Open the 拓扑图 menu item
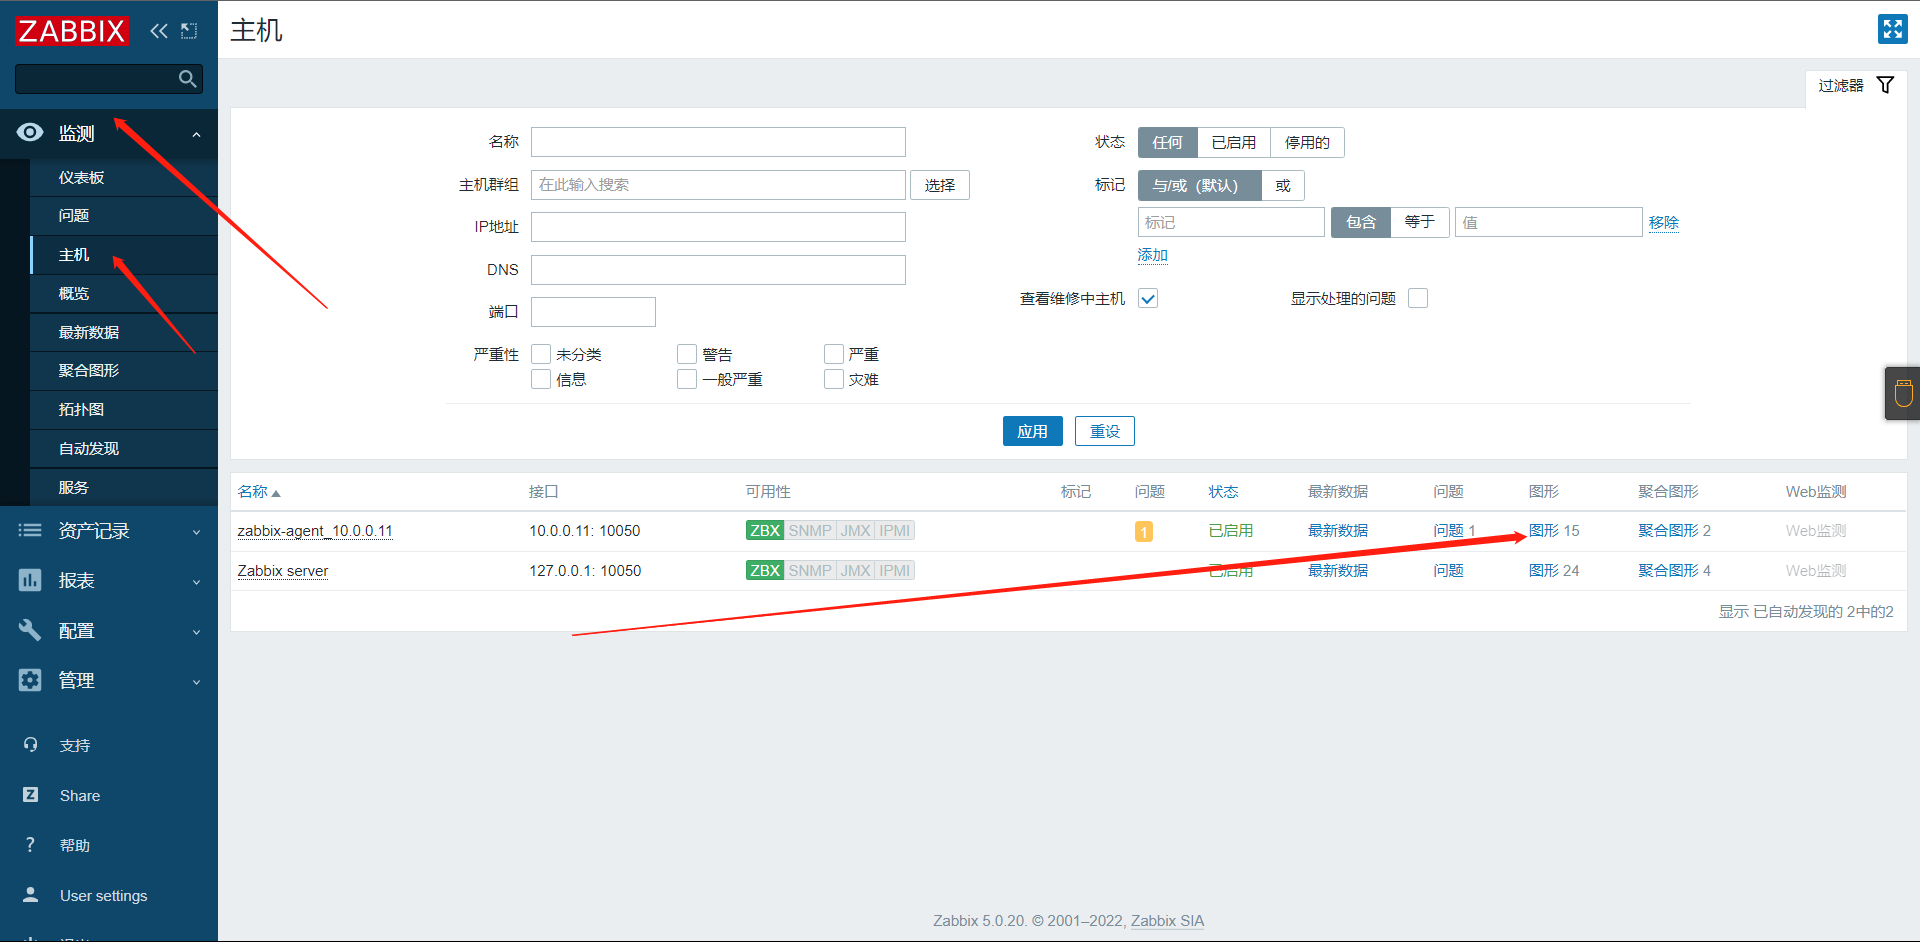Image resolution: width=1920 pixels, height=942 pixels. tap(124, 410)
